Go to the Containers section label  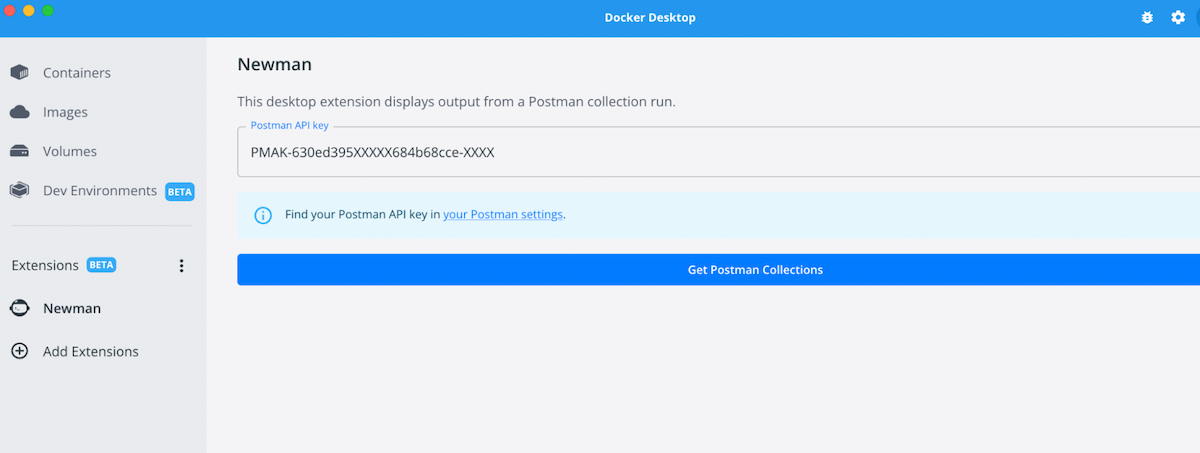(77, 73)
